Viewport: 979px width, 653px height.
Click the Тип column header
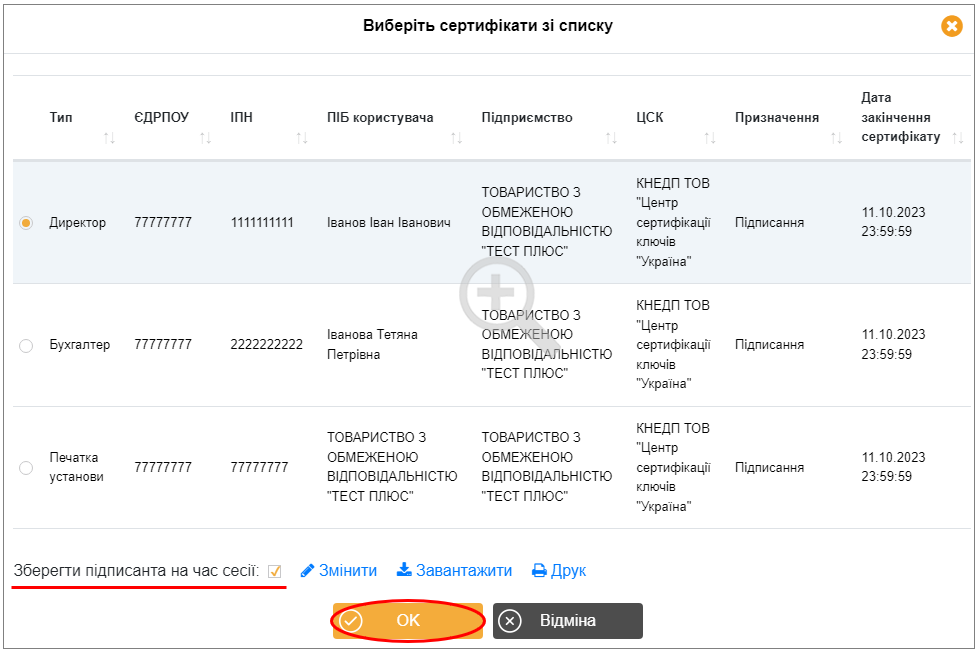(x=61, y=117)
